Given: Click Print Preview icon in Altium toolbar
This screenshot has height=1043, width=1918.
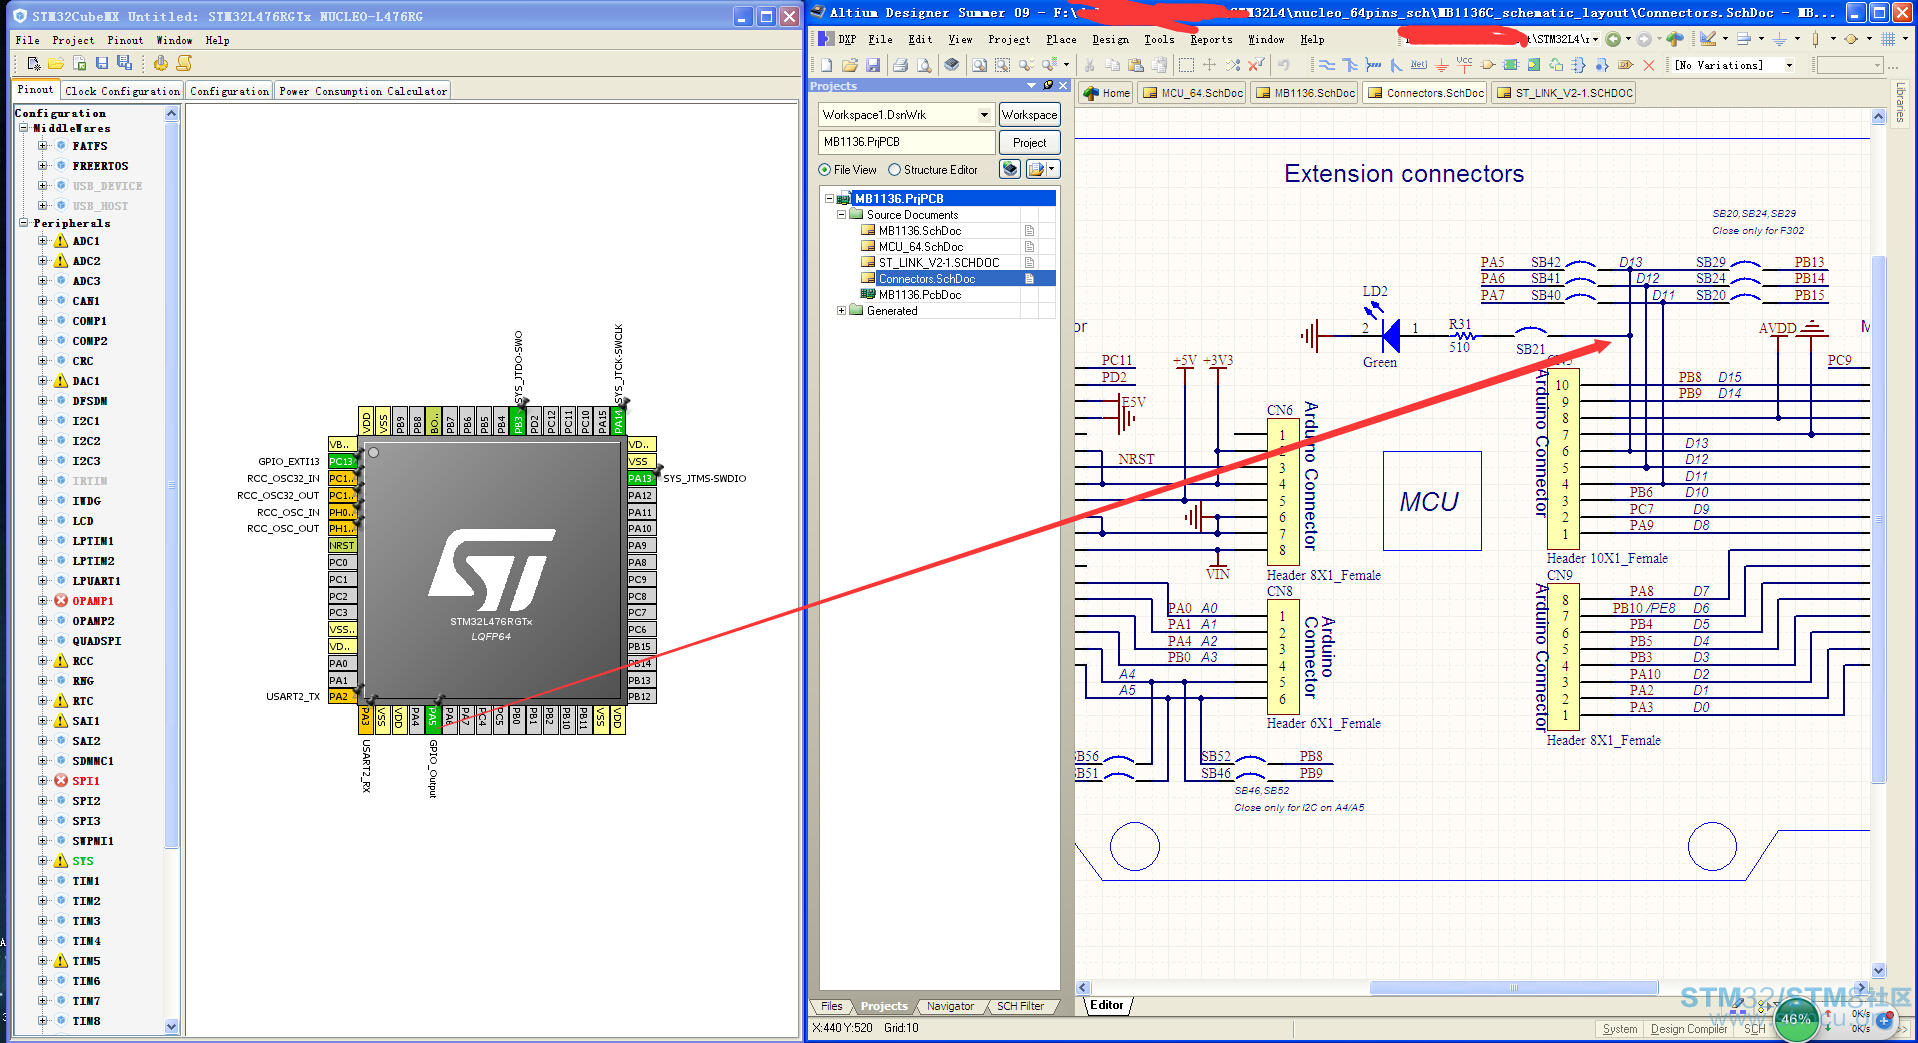Looking at the screenshot, I should coord(923,65).
